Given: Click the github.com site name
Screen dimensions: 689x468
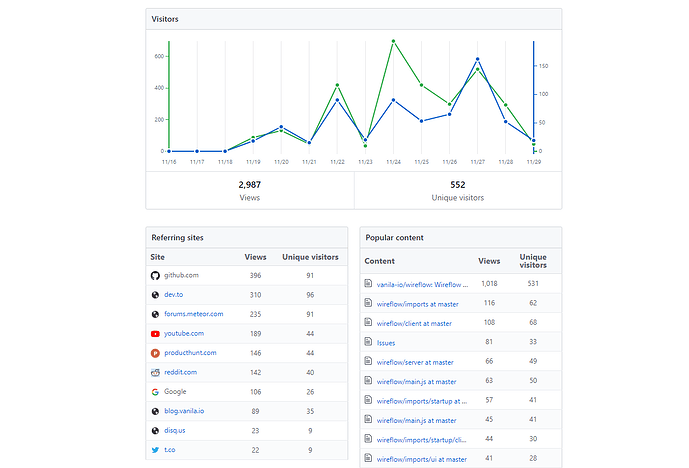Looking at the screenshot, I should tap(181, 275).
